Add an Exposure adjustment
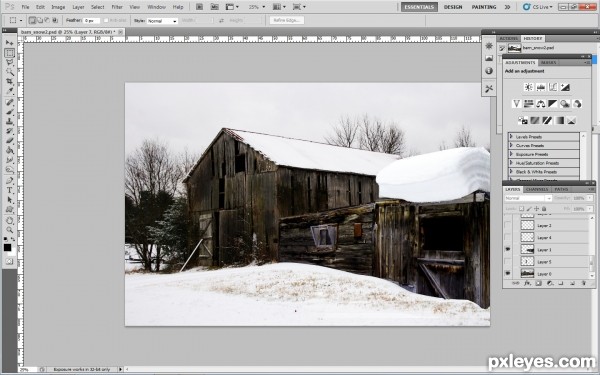The height and width of the screenshot is (375, 600). pyautogui.click(x=565, y=87)
